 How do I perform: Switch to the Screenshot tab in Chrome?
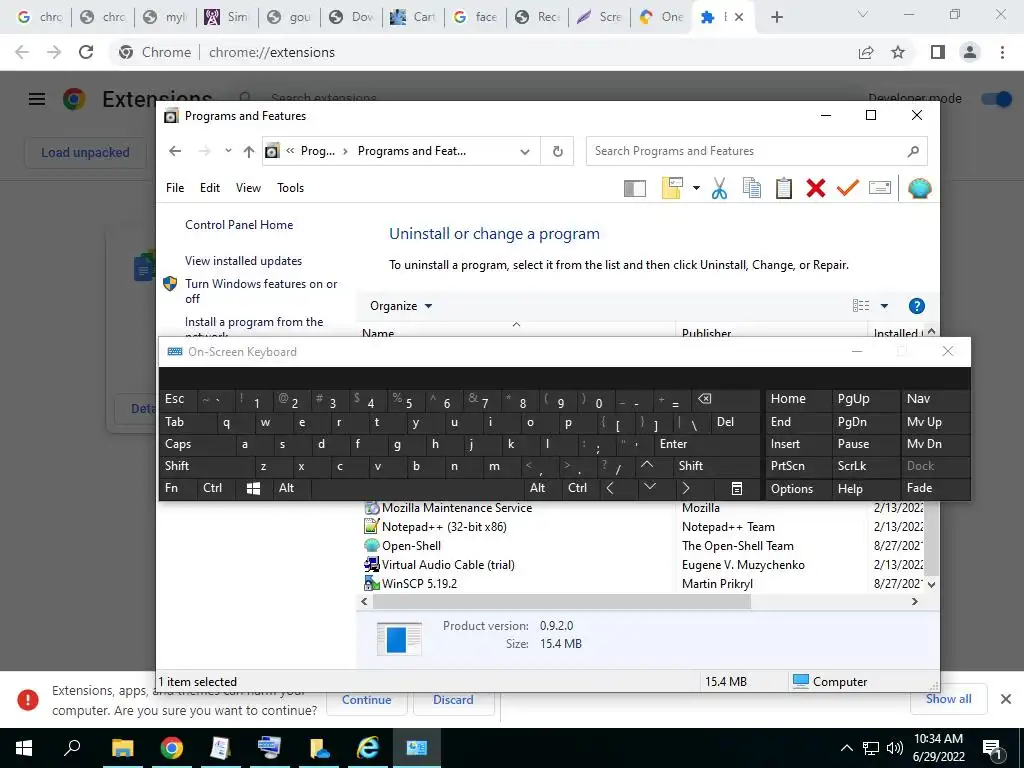coord(600,17)
